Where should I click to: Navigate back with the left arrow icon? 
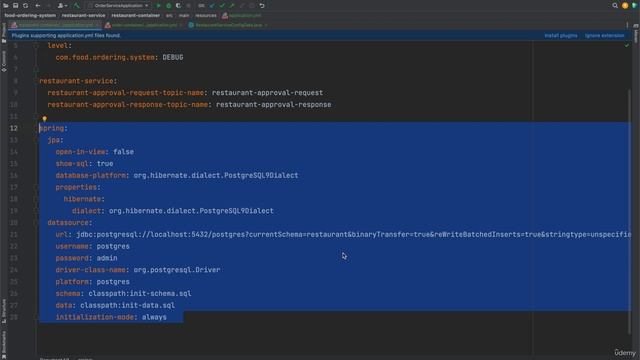[38, 6]
